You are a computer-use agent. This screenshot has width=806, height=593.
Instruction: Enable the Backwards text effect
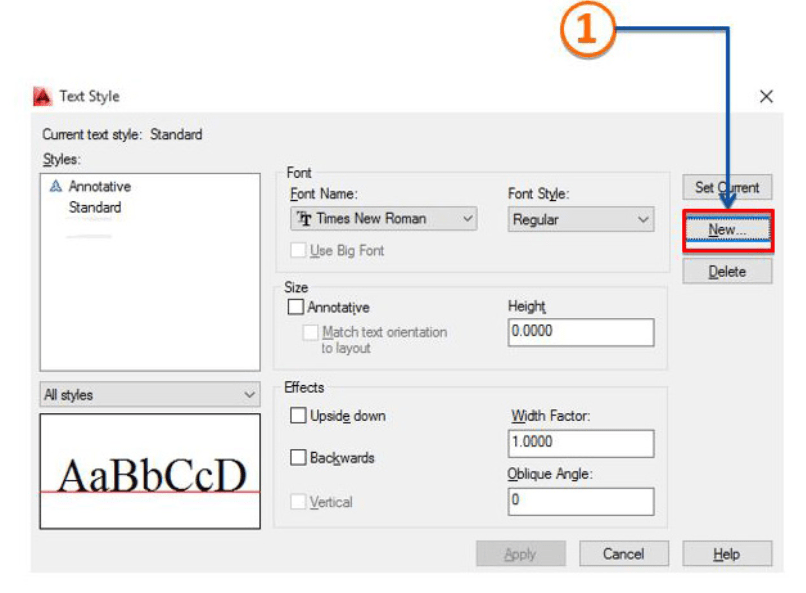click(296, 456)
